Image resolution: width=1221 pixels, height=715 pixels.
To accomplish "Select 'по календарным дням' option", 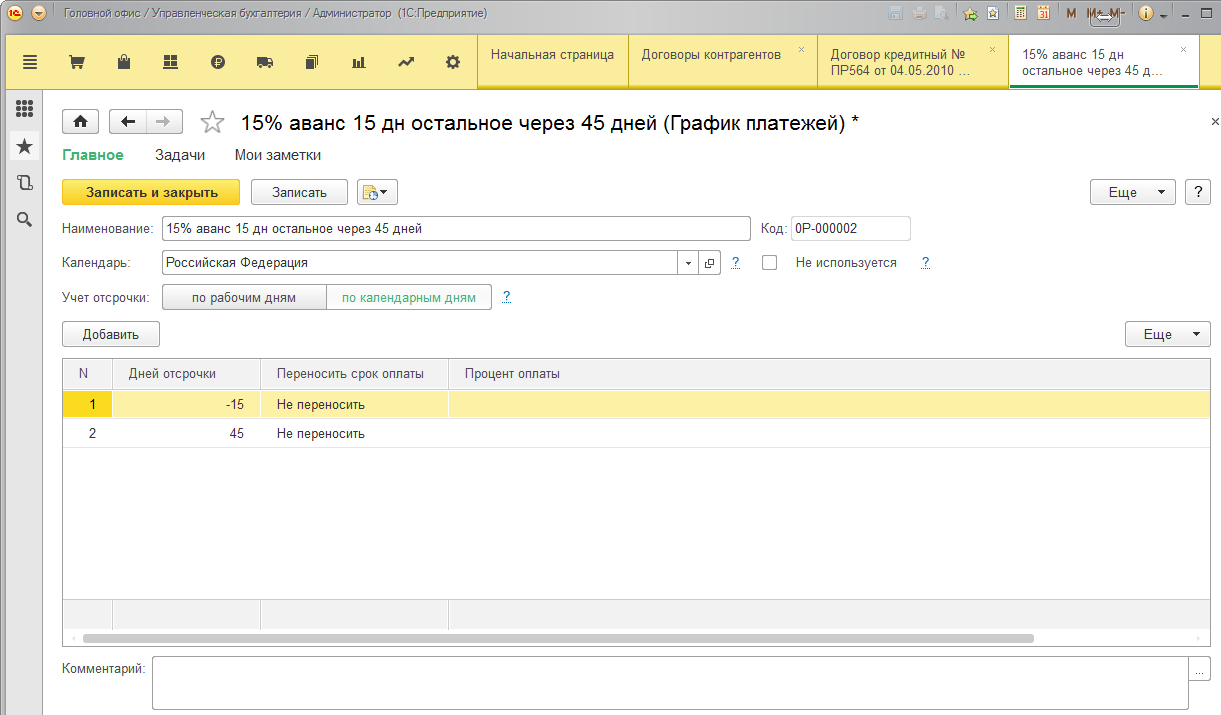I will (x=409, y=298).
